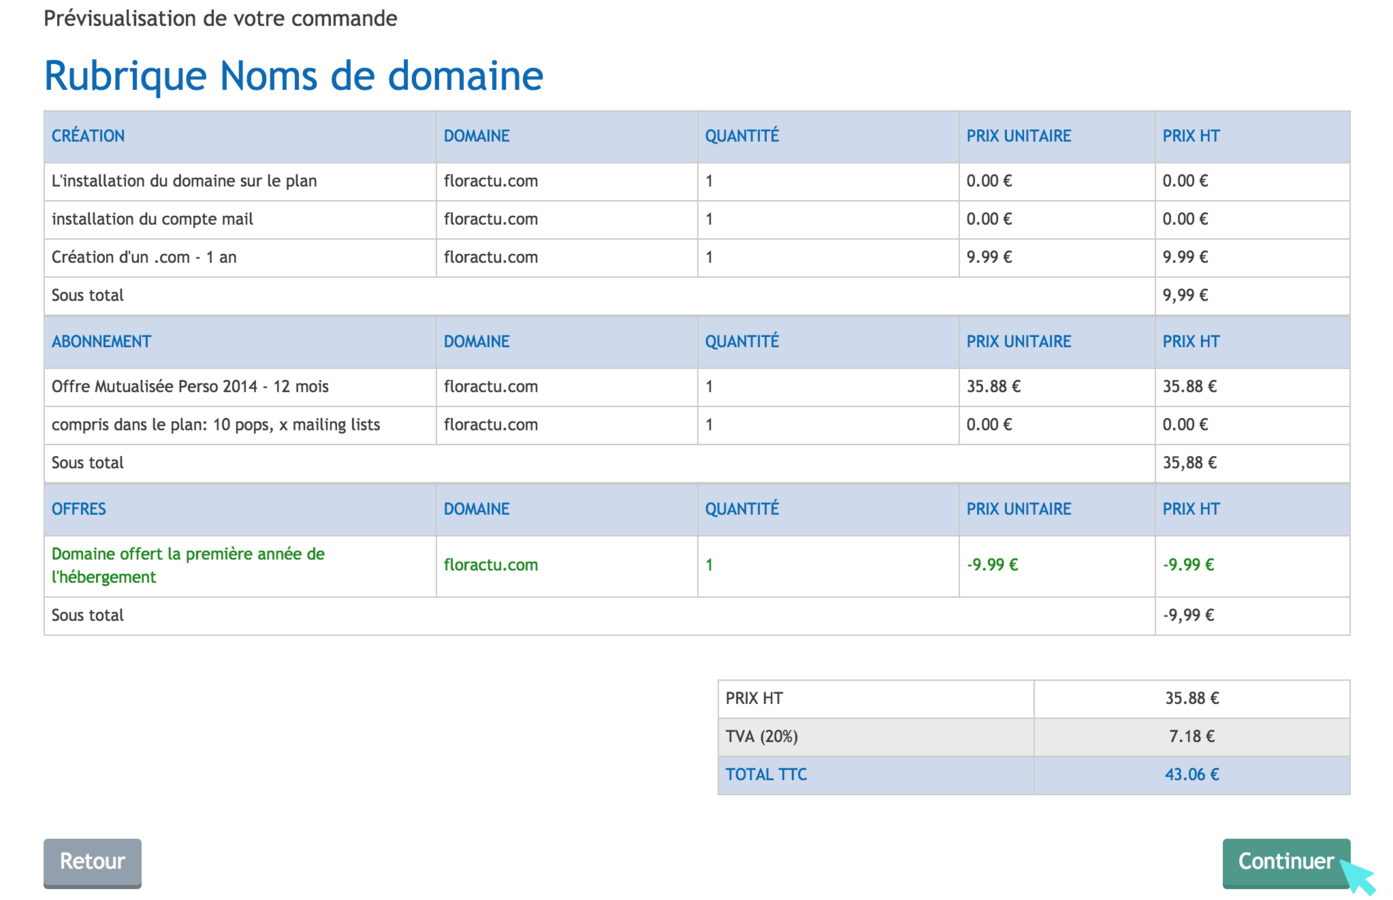Click the QUANTITÉ column header in the Création section

pyautogui.click(x=742, y=136)
